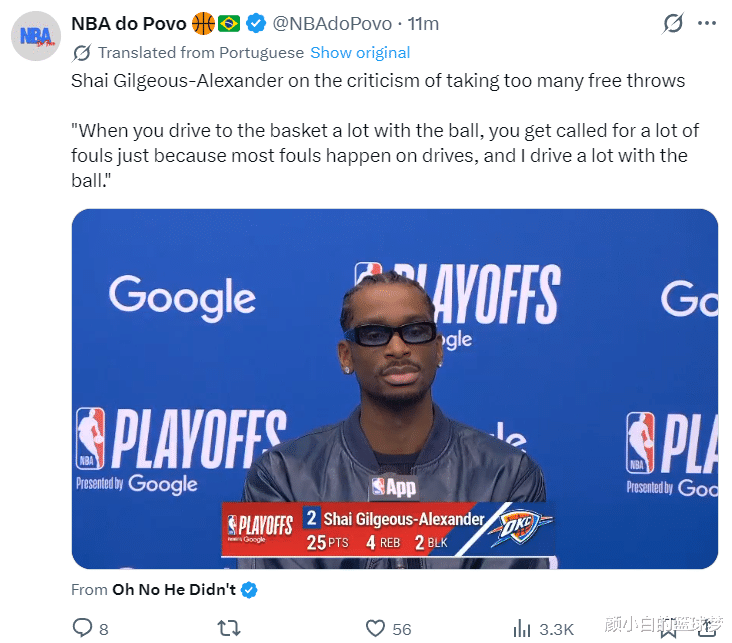Share the post via share icon
The image size is (732, 643).
708,628
